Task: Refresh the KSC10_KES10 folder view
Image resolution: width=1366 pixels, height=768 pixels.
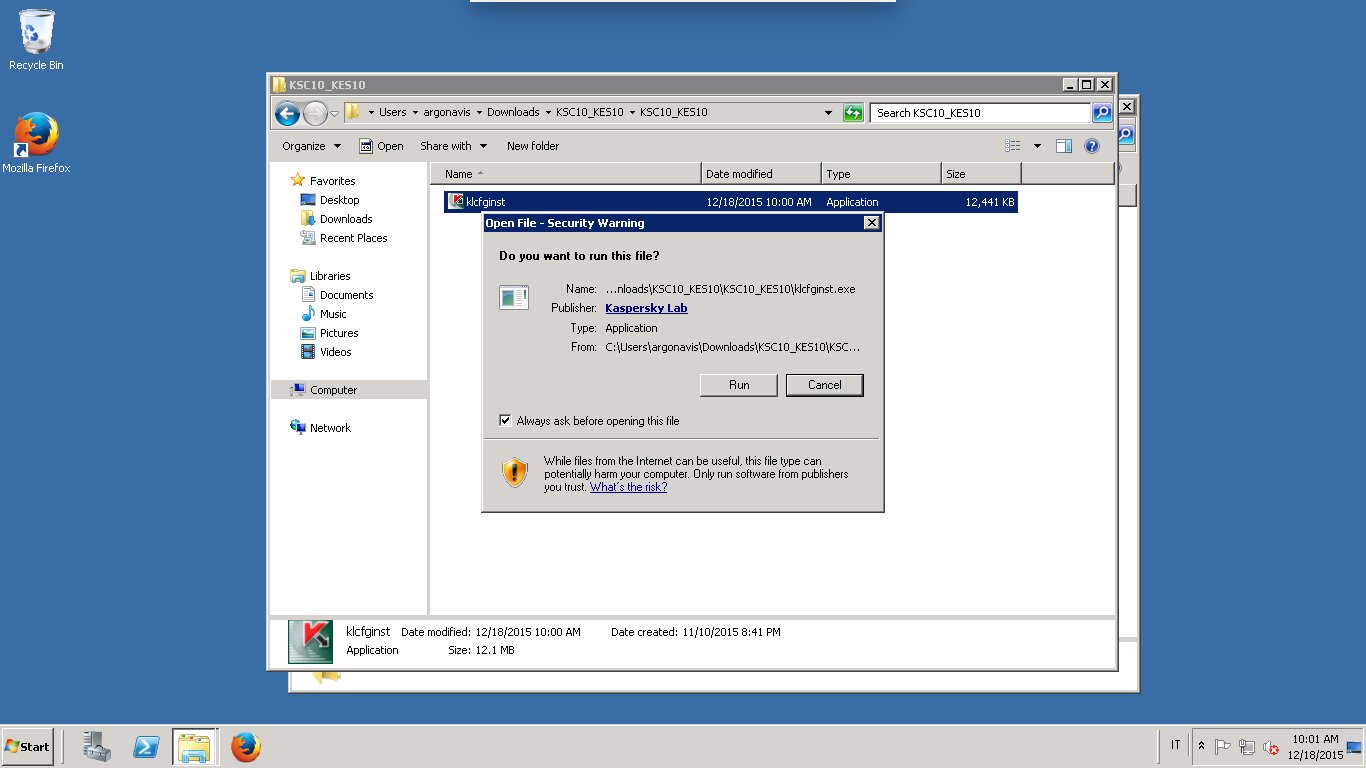Action: (x=853, y=113)
